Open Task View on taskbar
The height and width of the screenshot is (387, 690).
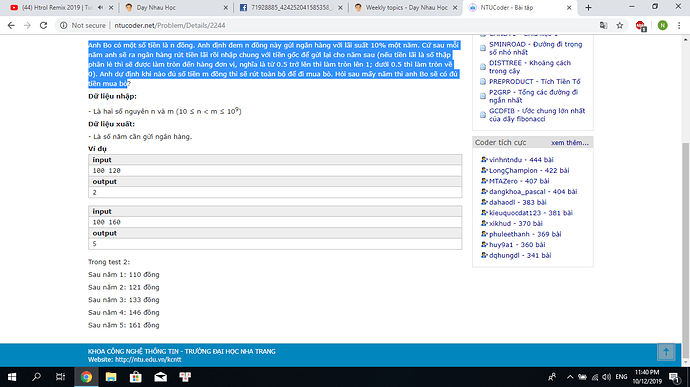(60, 377)
